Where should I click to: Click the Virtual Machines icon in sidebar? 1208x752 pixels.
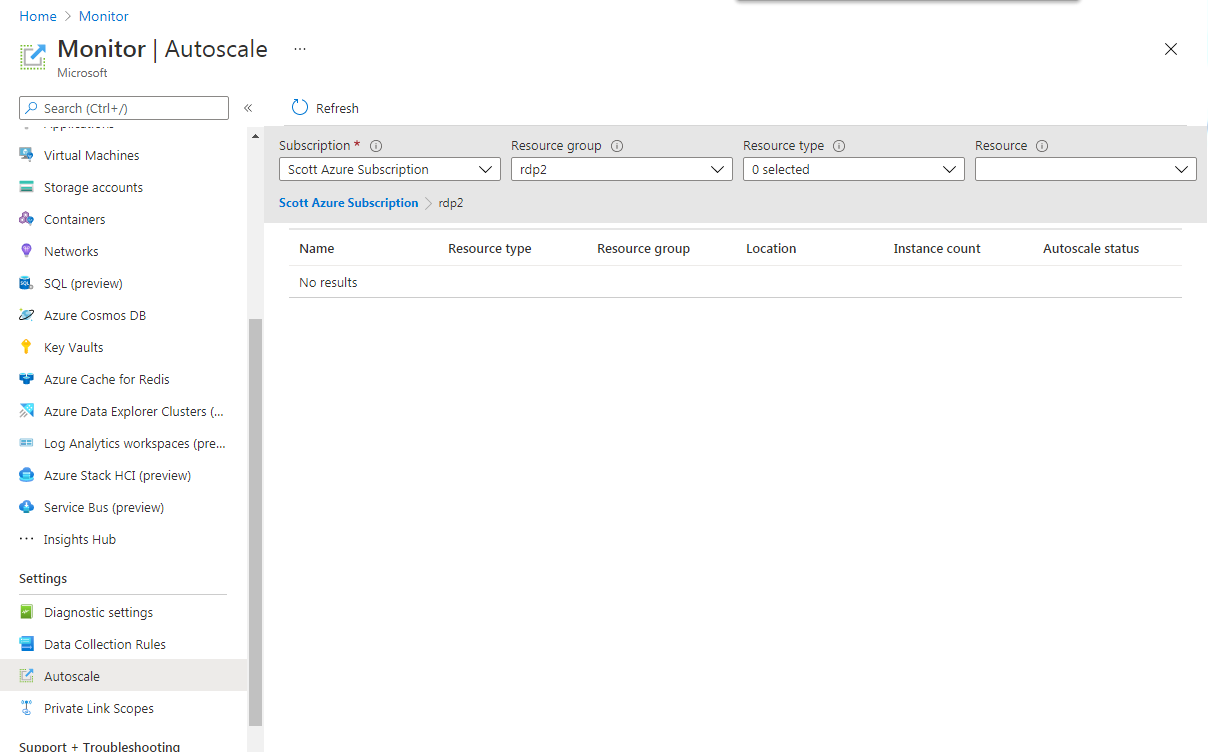[x=27, y=155]
